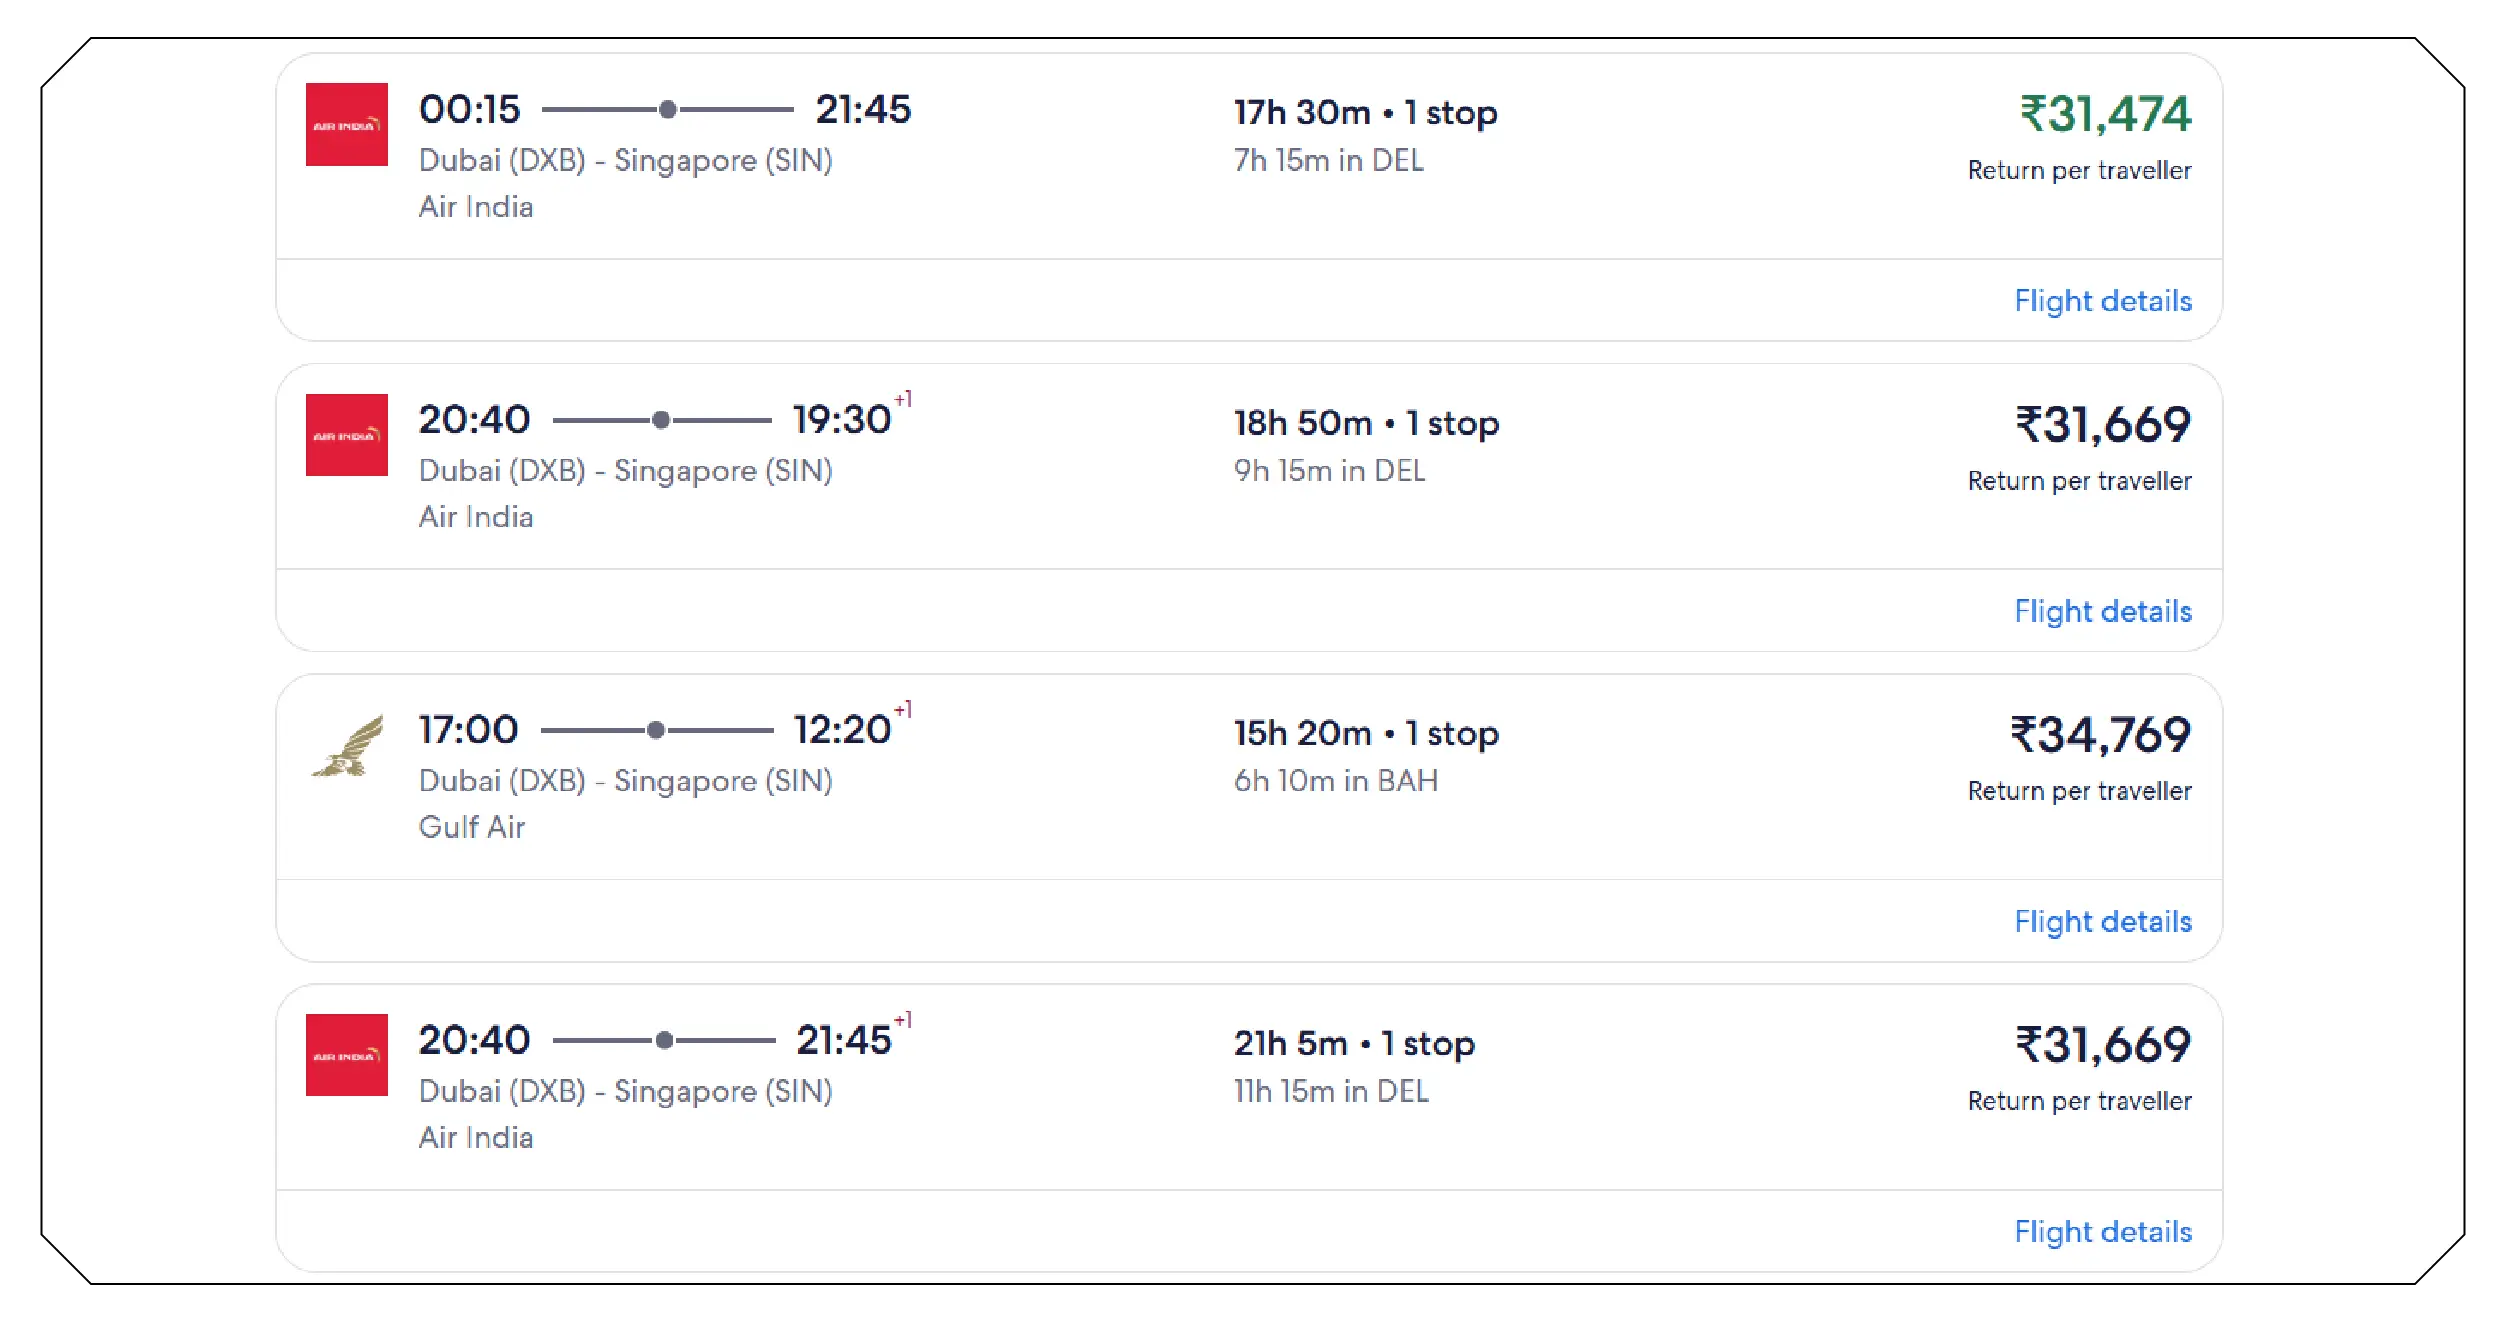Click the 17:00 departure time on Gulf Air

(468, 730)
